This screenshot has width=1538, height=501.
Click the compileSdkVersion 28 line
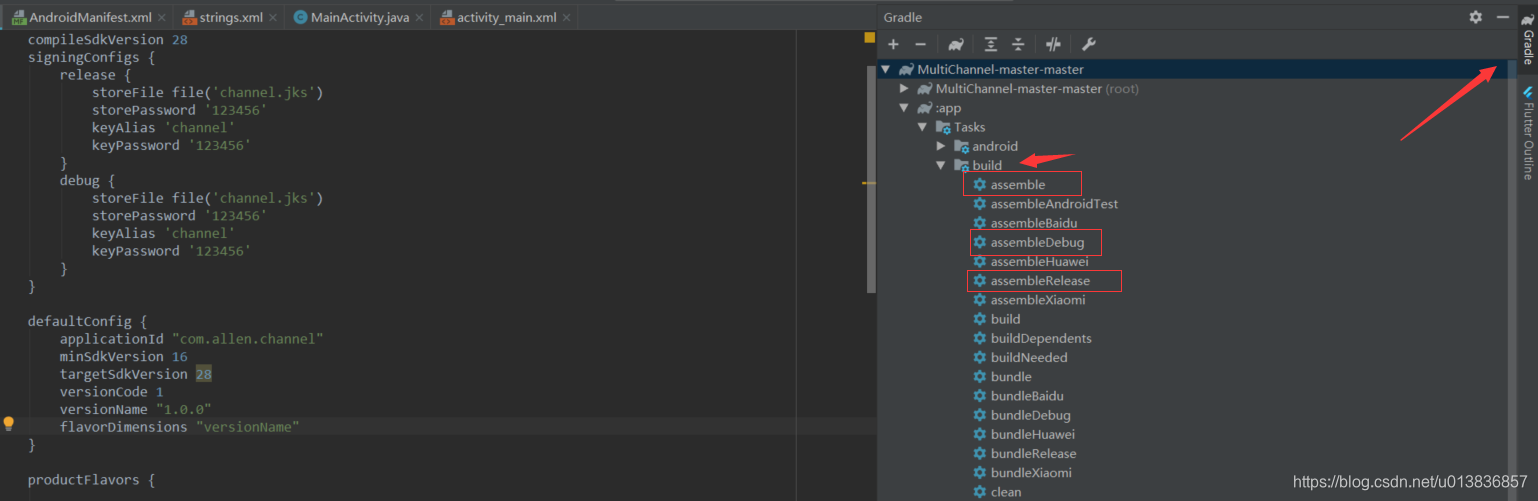[x=107, y=40]
